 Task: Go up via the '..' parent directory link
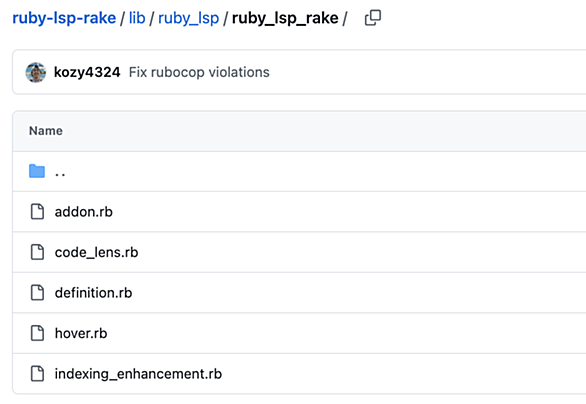60,173
